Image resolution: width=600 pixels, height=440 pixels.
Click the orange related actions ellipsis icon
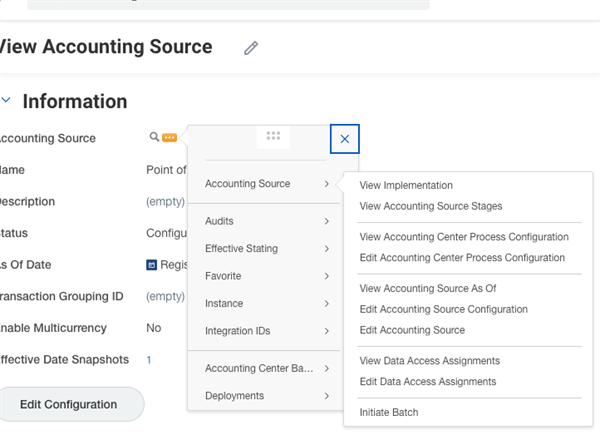(x=170, y=137)
